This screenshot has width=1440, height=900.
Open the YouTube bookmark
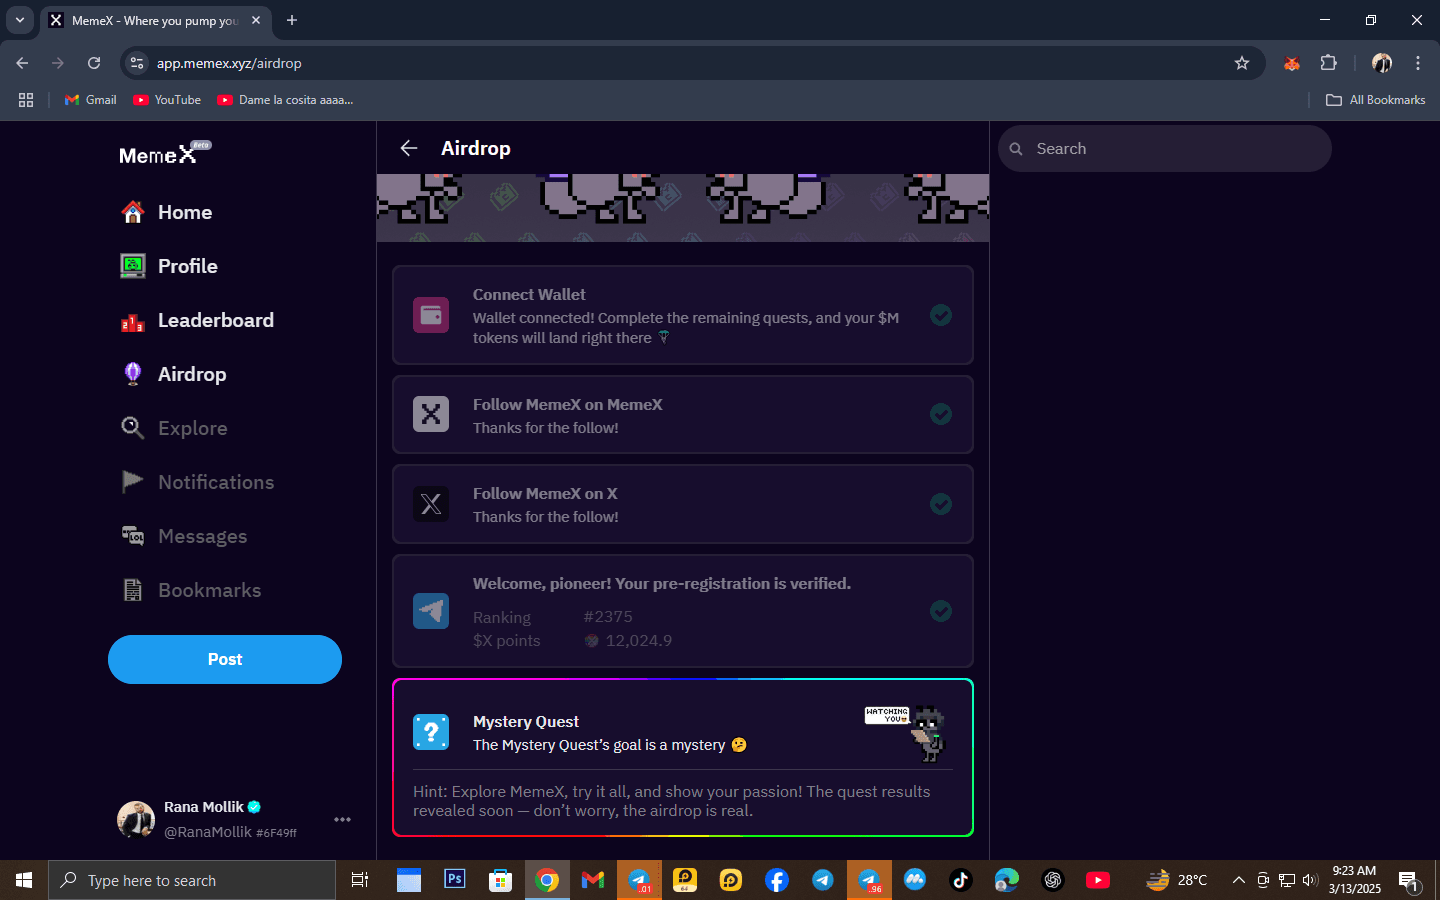[x=167, y=100]
